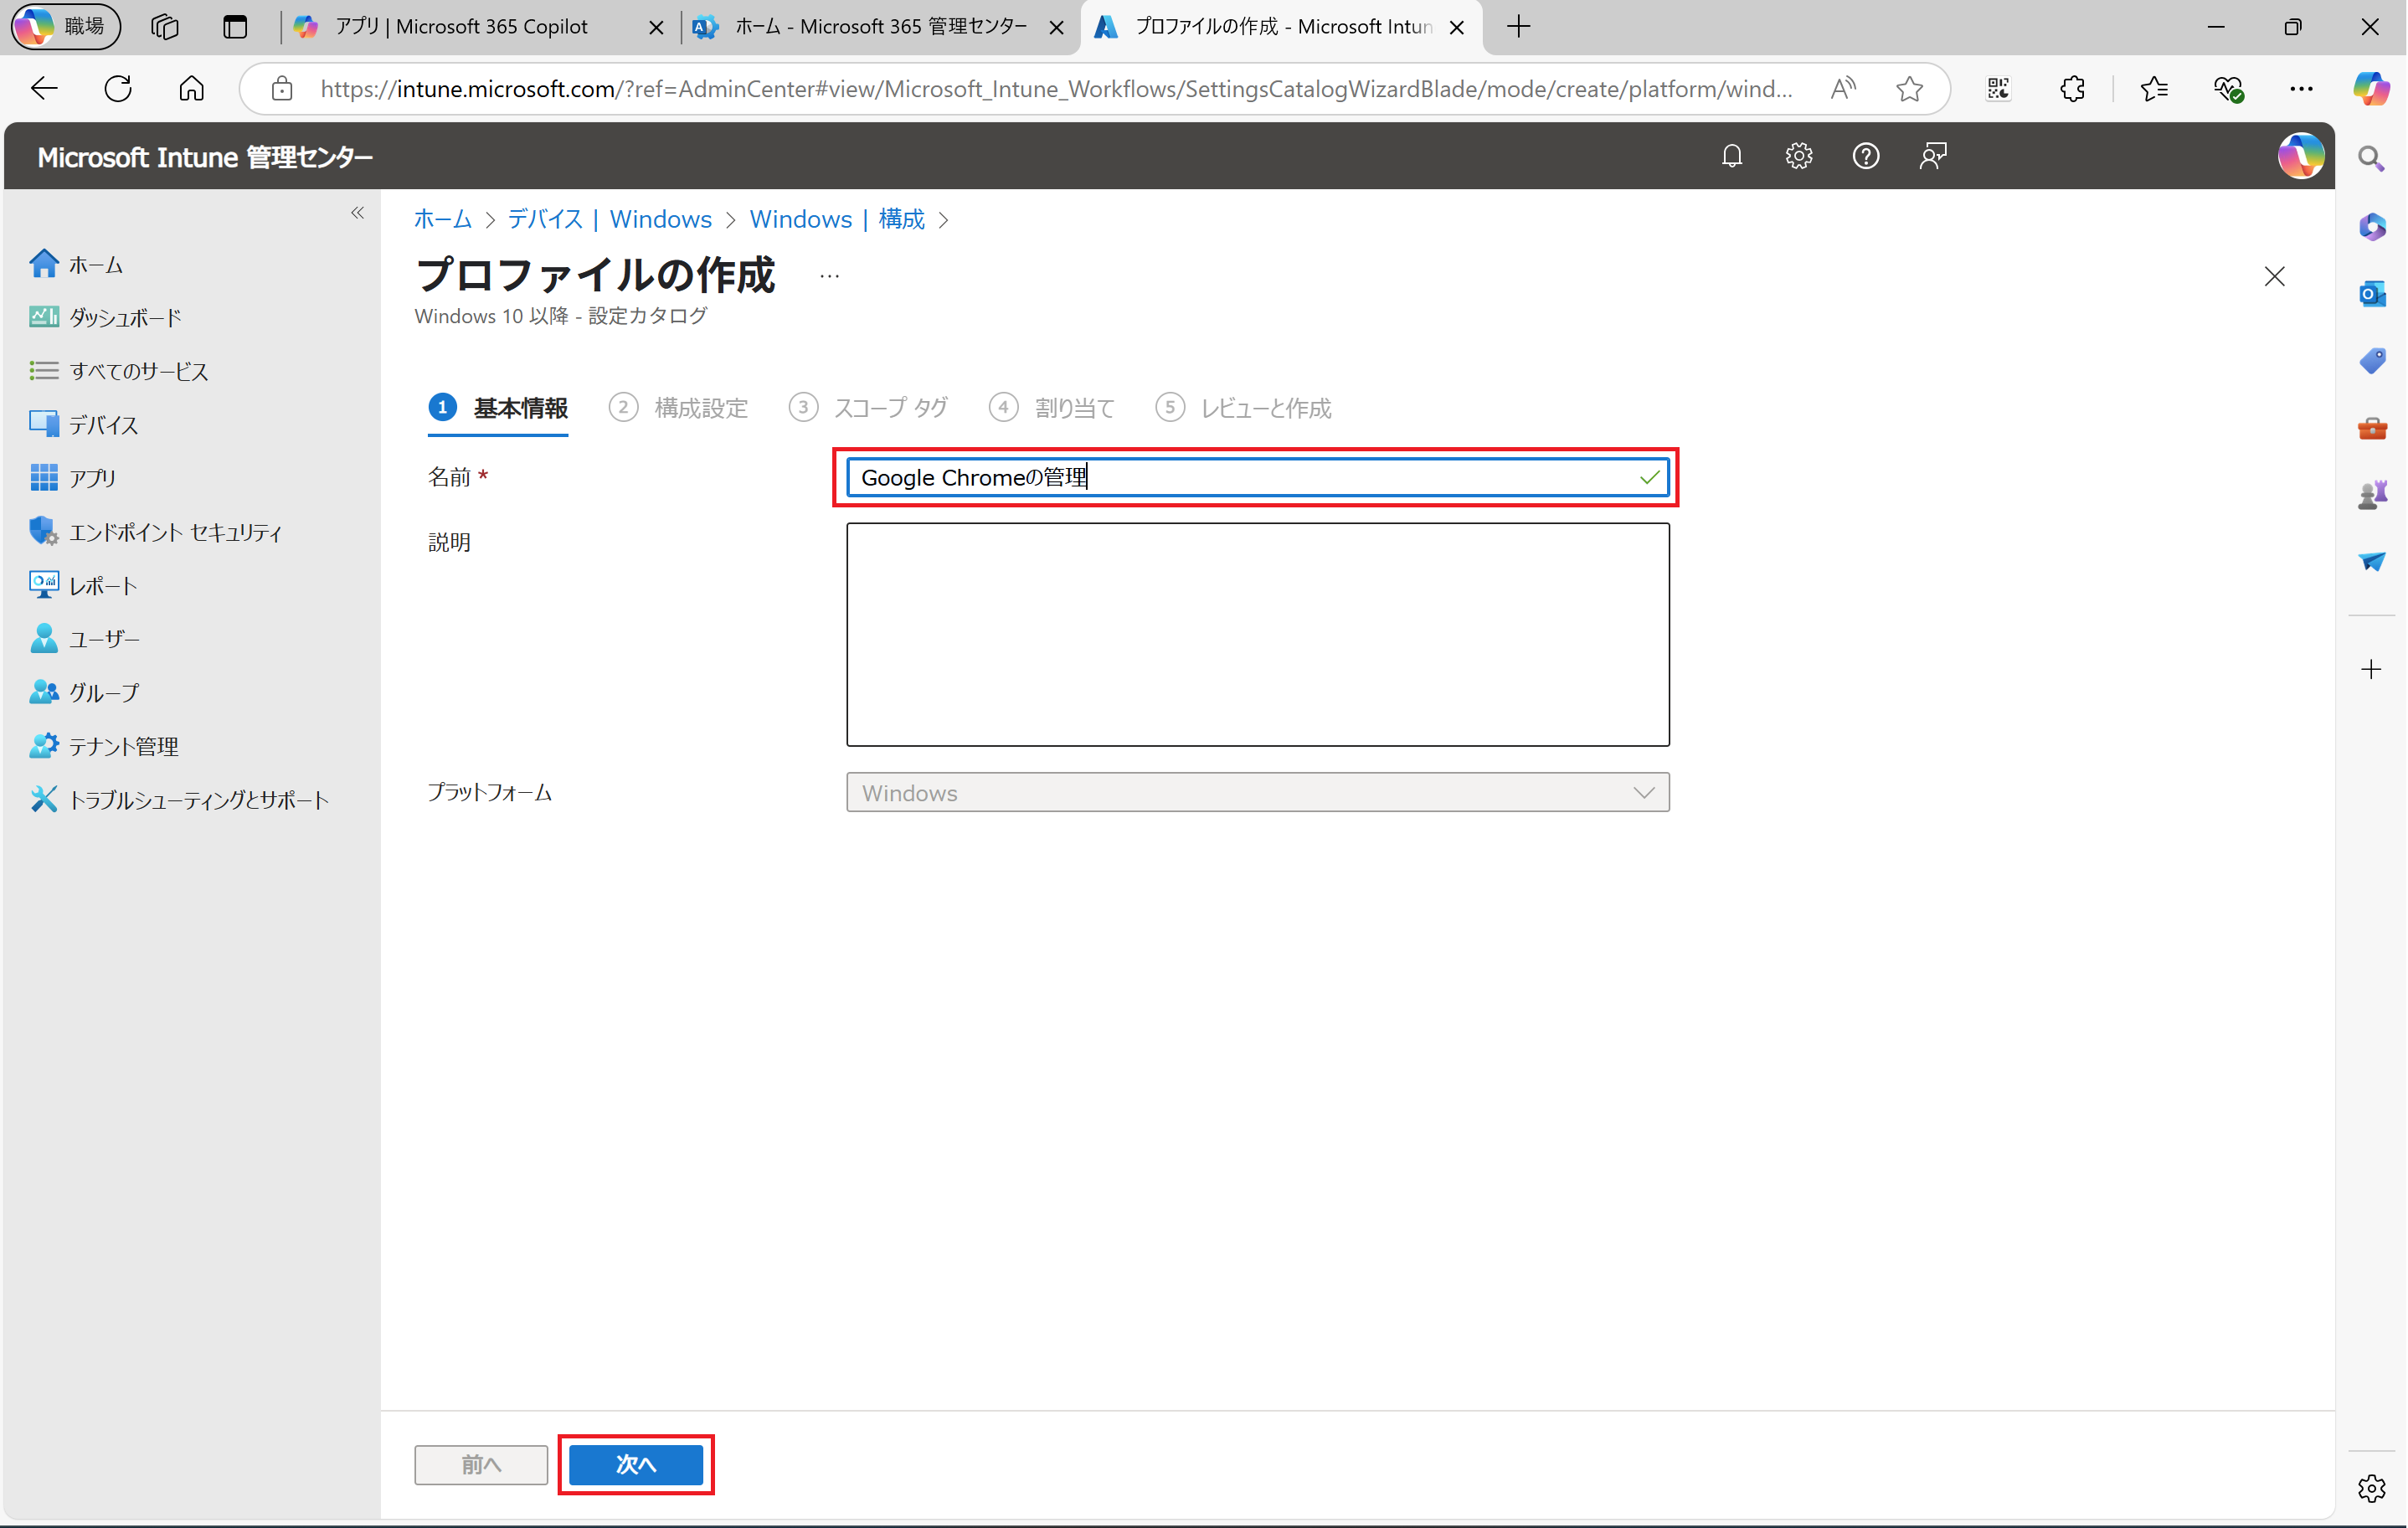Collapse the left navigation with double chevron
Image resolution: width=2408 pixels, height=1528 pixels.
[x=358, y=213]
